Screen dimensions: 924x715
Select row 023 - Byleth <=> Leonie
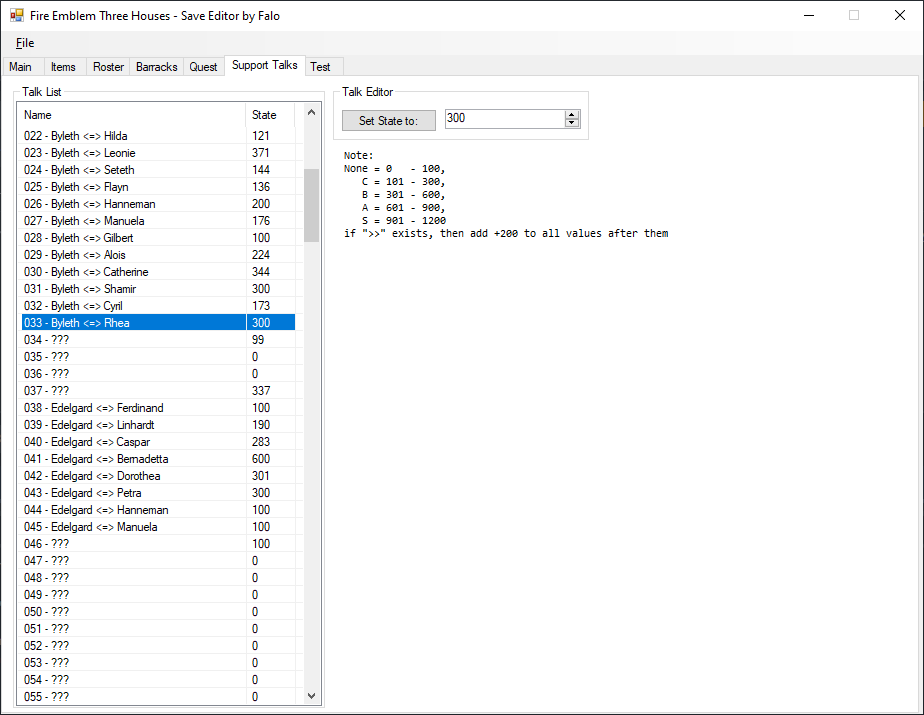pyautogui.click(x=159, y=153)
